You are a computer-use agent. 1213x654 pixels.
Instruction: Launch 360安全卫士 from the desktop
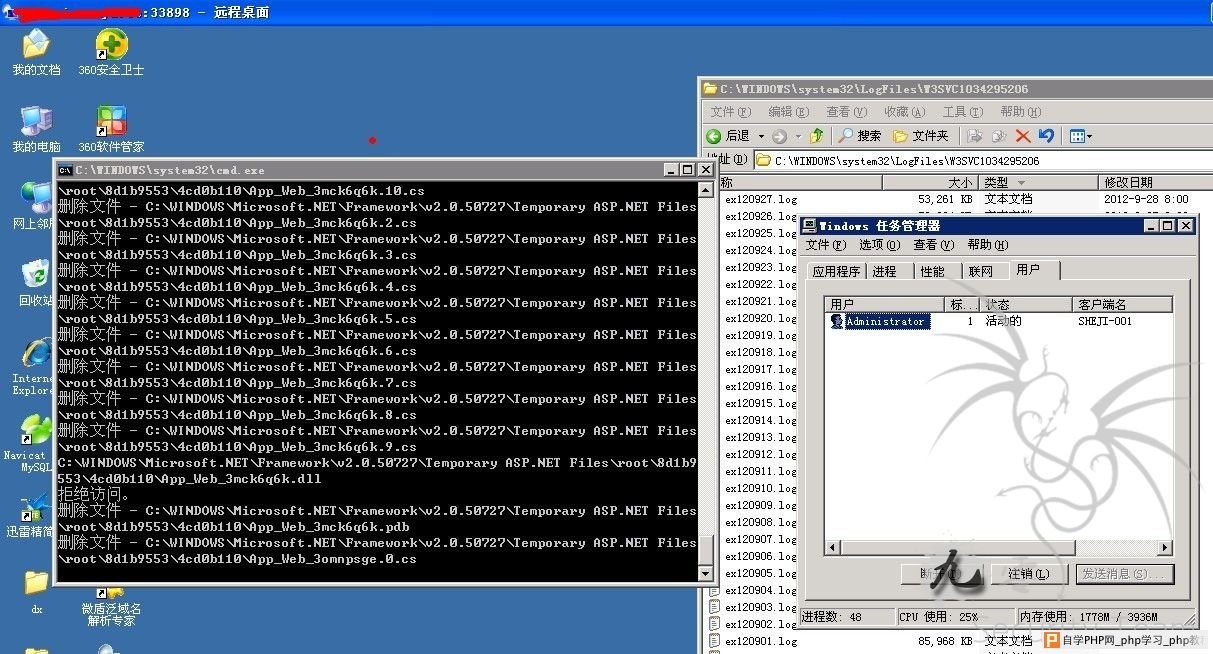click(x=111, y=52)
